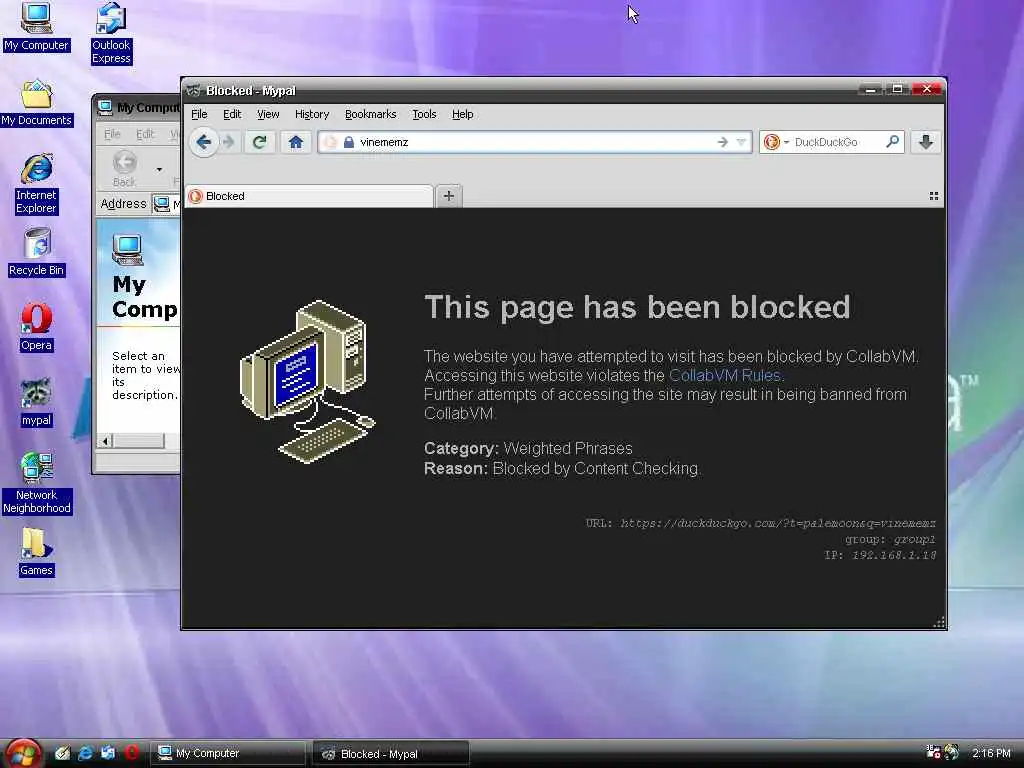
Task: Open the Bookmarks menu
Action: click(x=370, y=114)
